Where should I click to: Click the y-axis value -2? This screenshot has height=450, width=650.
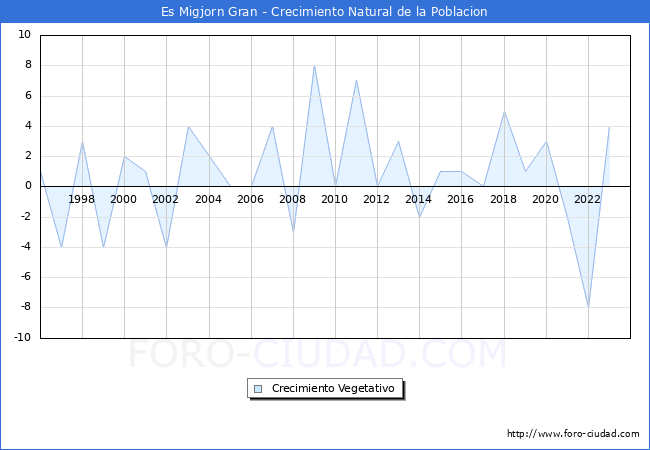tap(26, 216)
